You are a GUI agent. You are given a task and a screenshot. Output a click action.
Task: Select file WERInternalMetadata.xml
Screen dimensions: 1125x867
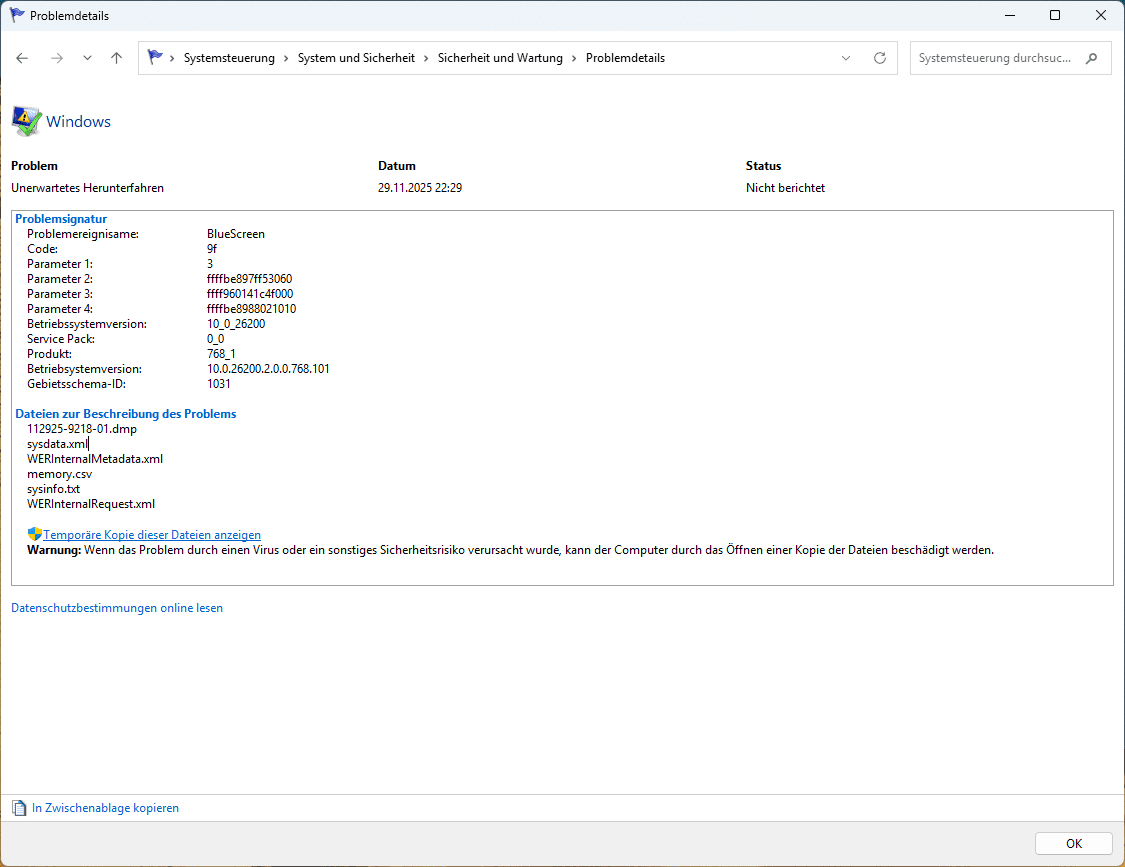[95, 459]
